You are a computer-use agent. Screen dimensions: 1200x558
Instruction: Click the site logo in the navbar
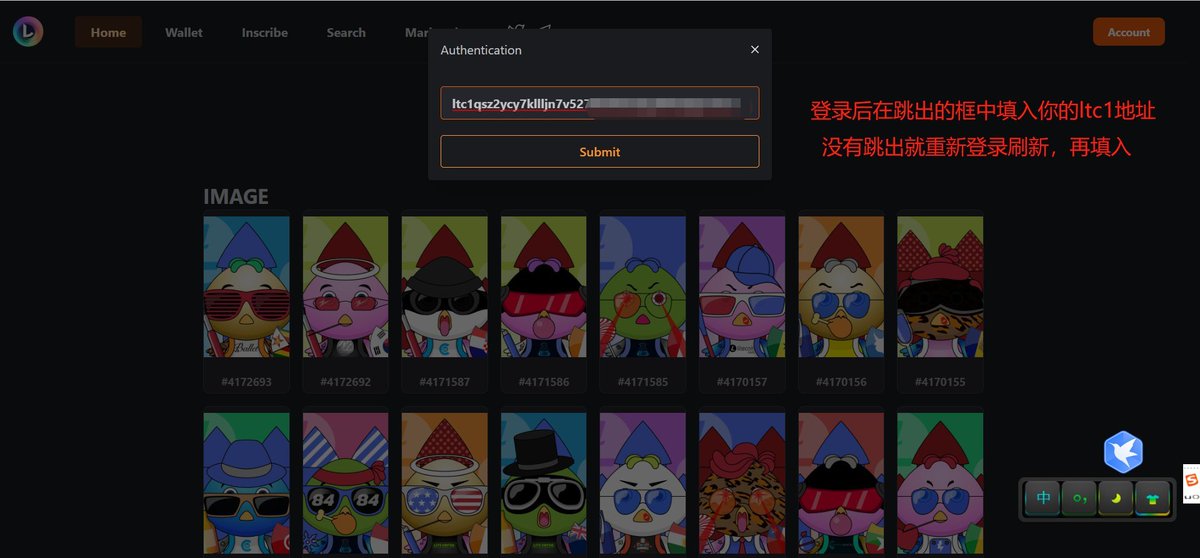(28, 32)
